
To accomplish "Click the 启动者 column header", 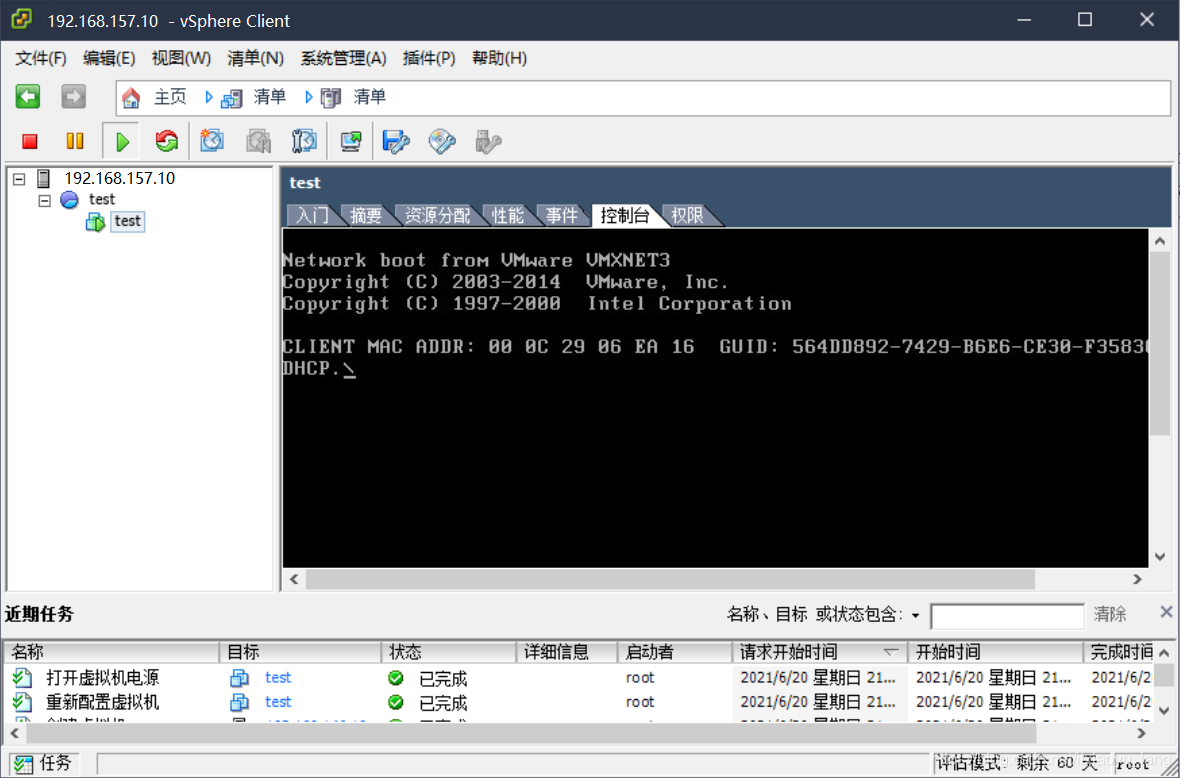I will [x=674, y=652].
